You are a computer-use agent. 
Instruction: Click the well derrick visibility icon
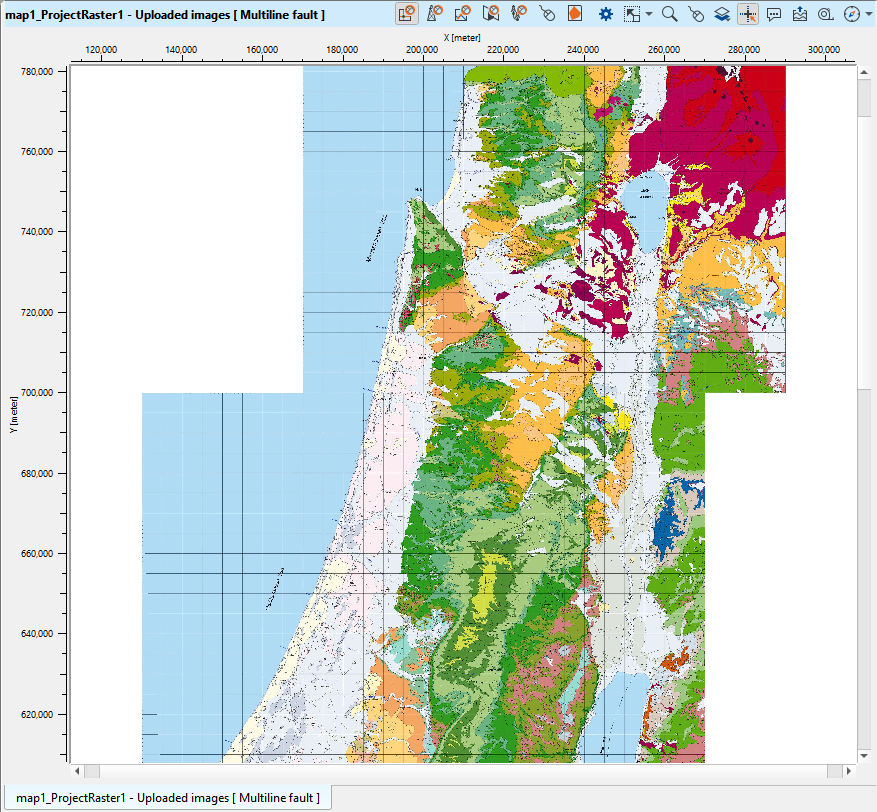[x=435, y=14]
